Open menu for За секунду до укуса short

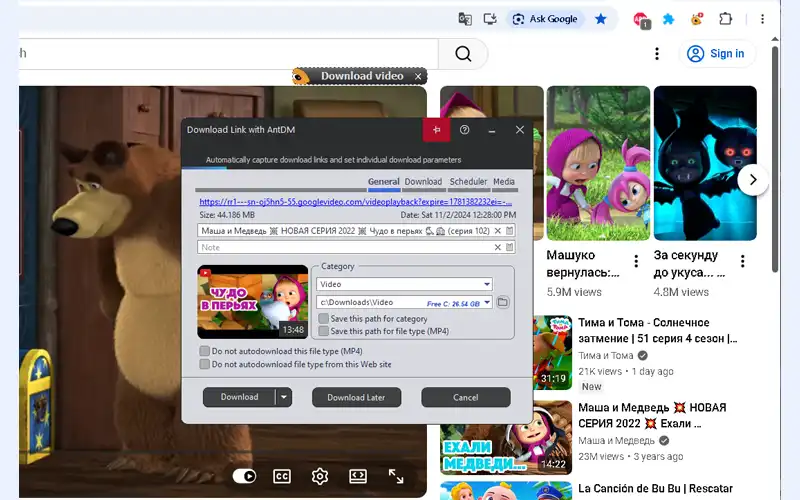point(742,262)
